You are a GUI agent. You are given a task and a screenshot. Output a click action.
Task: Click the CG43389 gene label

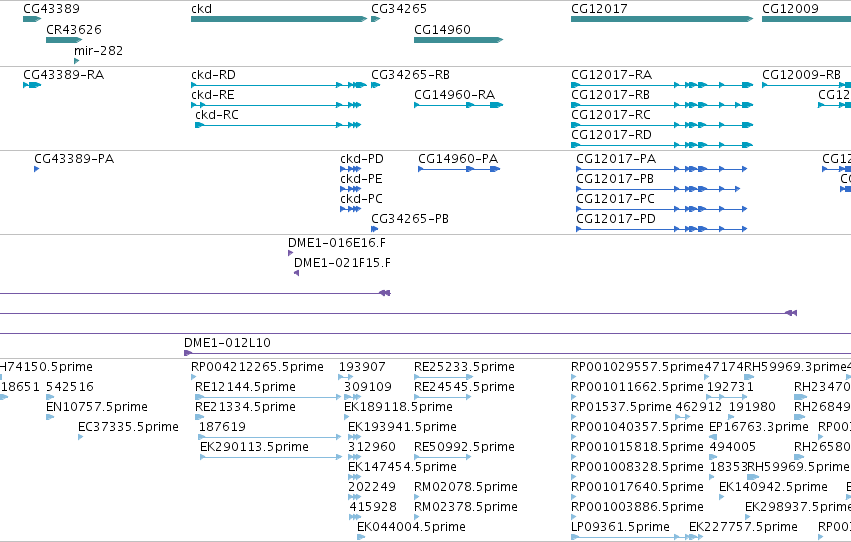point(51,9)
